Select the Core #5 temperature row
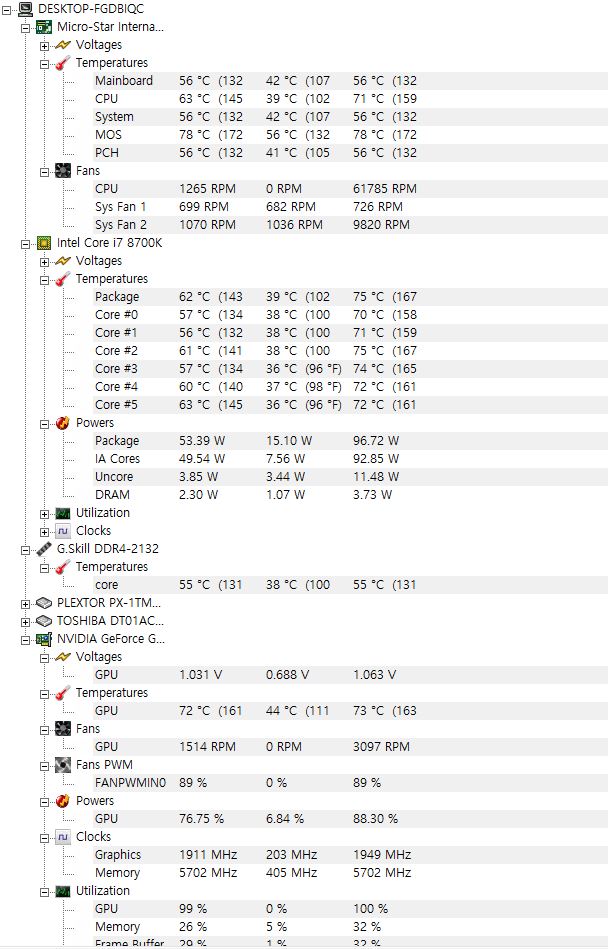608x949 pixels. tap(116, 405)
